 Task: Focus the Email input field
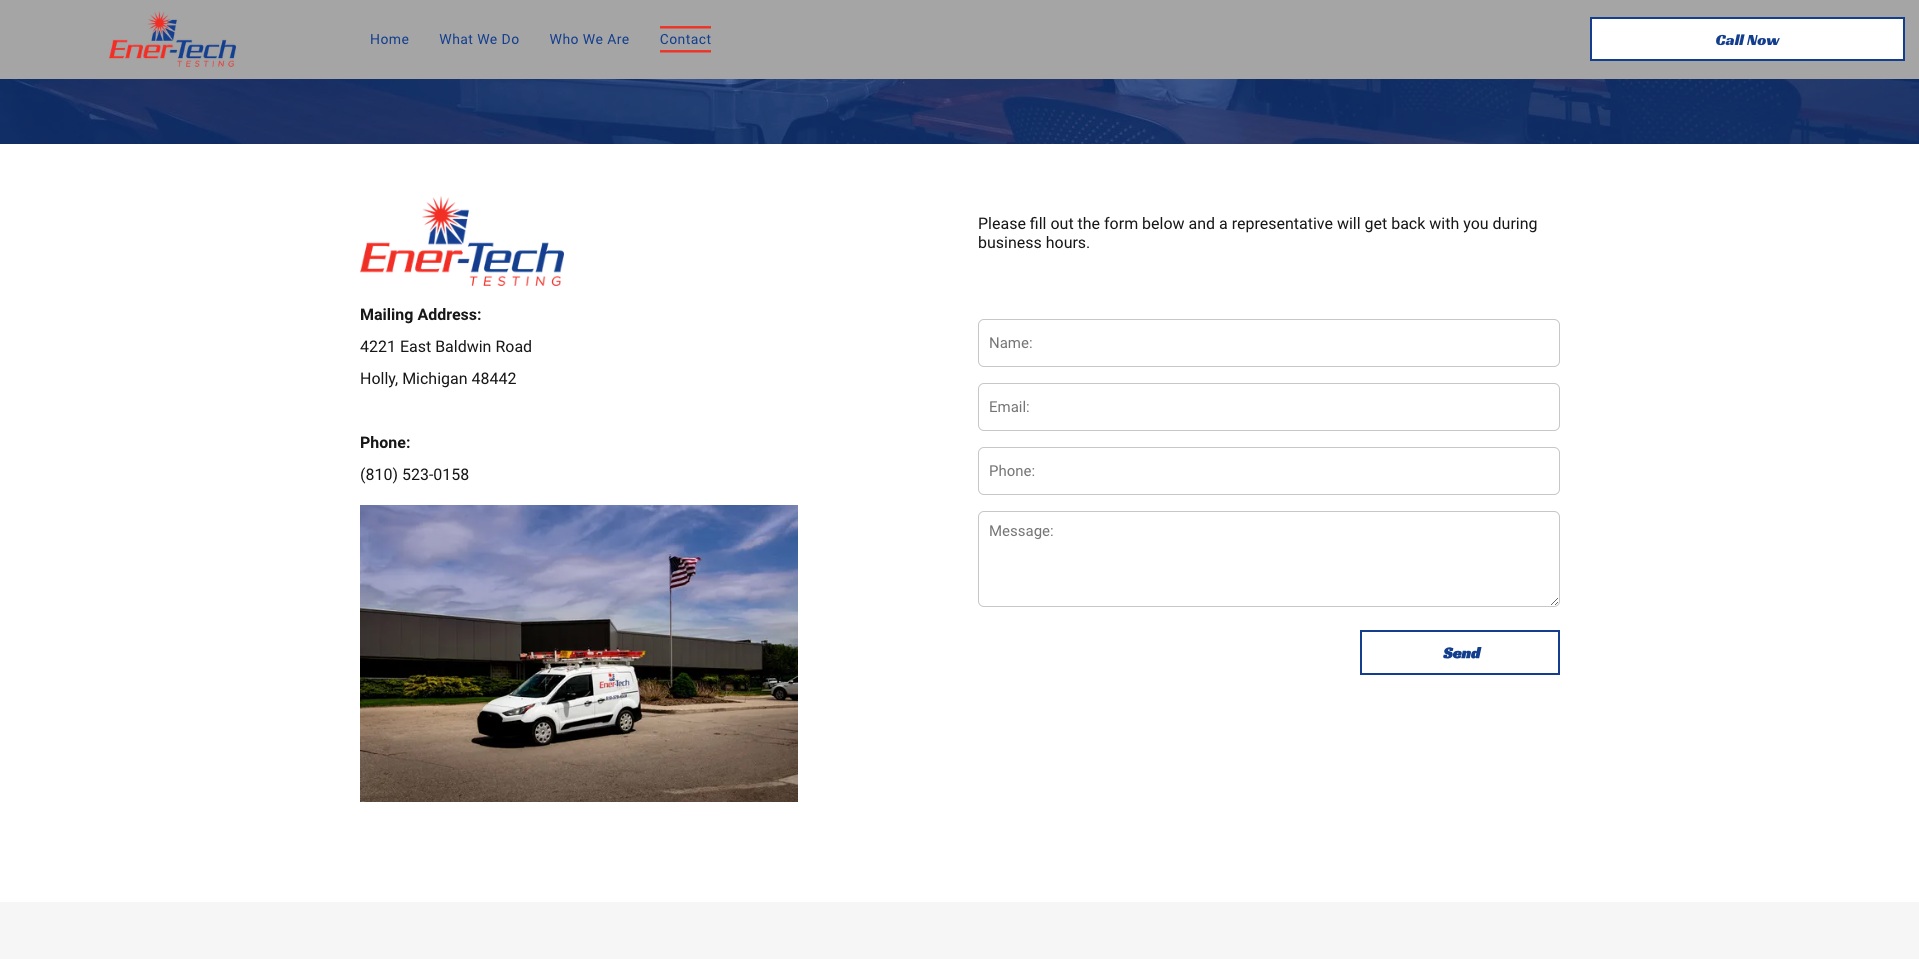click(x=1268, y=407)
